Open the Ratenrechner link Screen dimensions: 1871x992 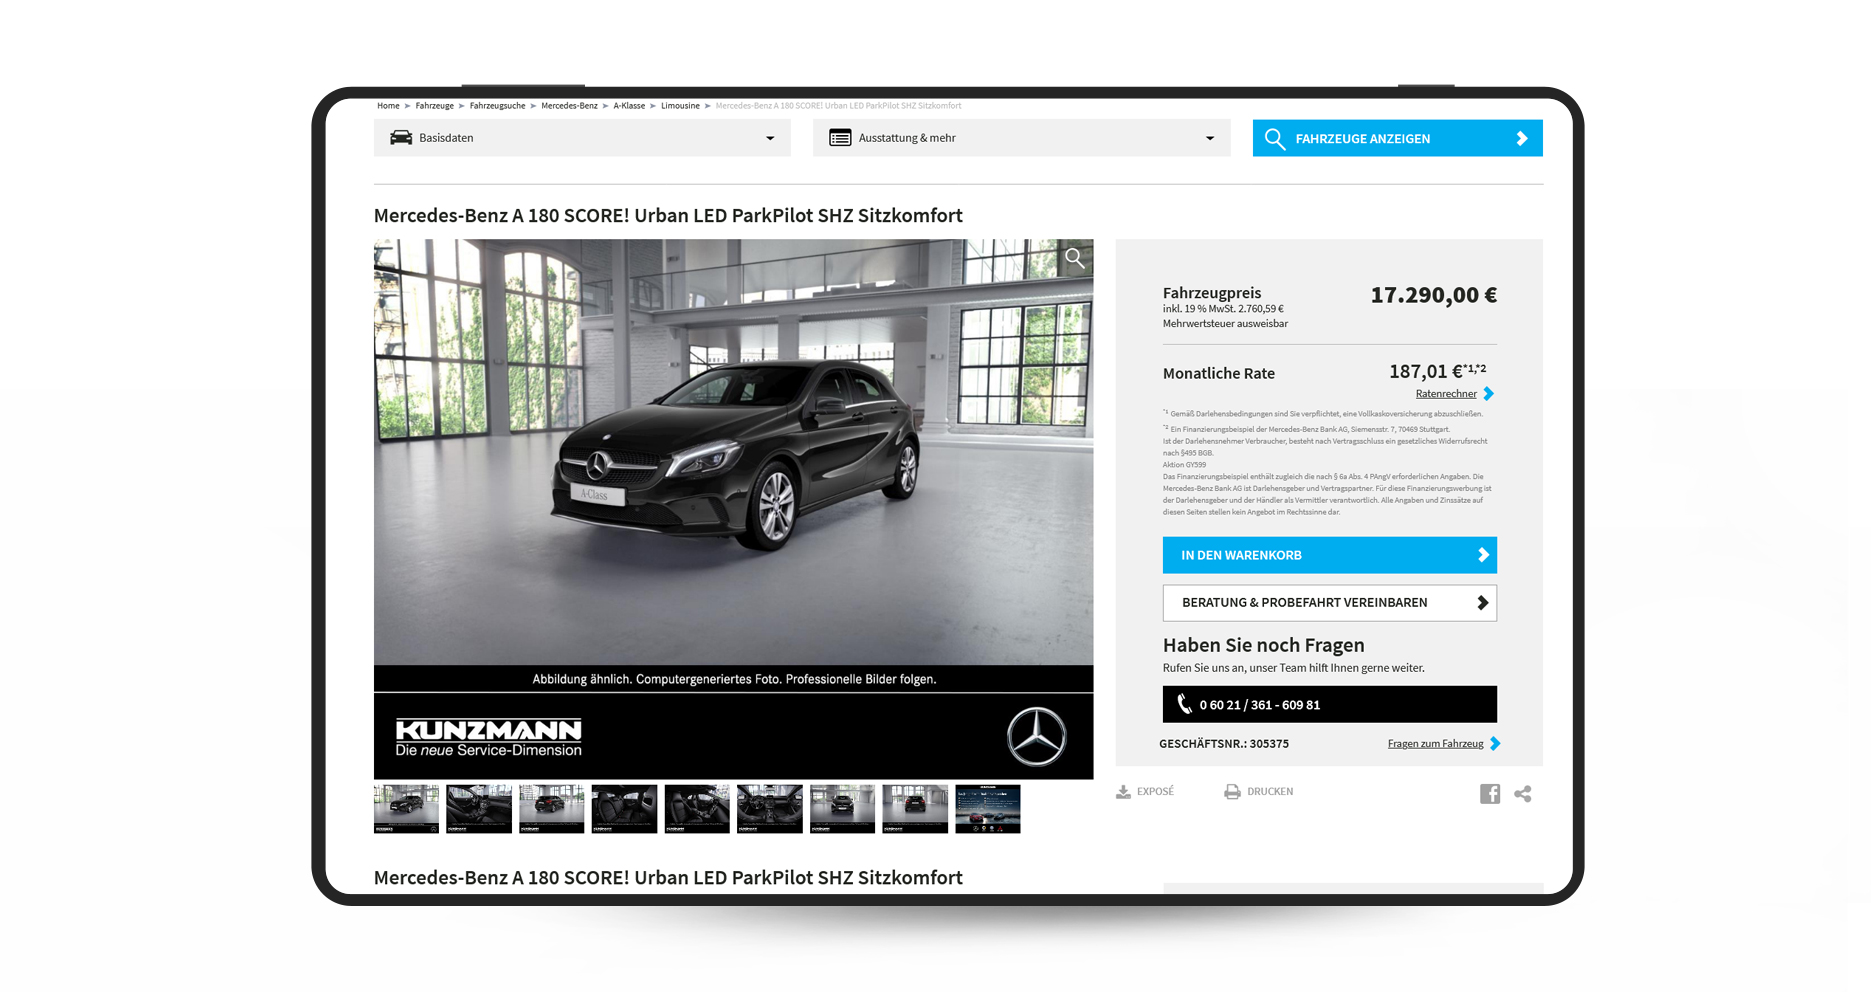1446,394
